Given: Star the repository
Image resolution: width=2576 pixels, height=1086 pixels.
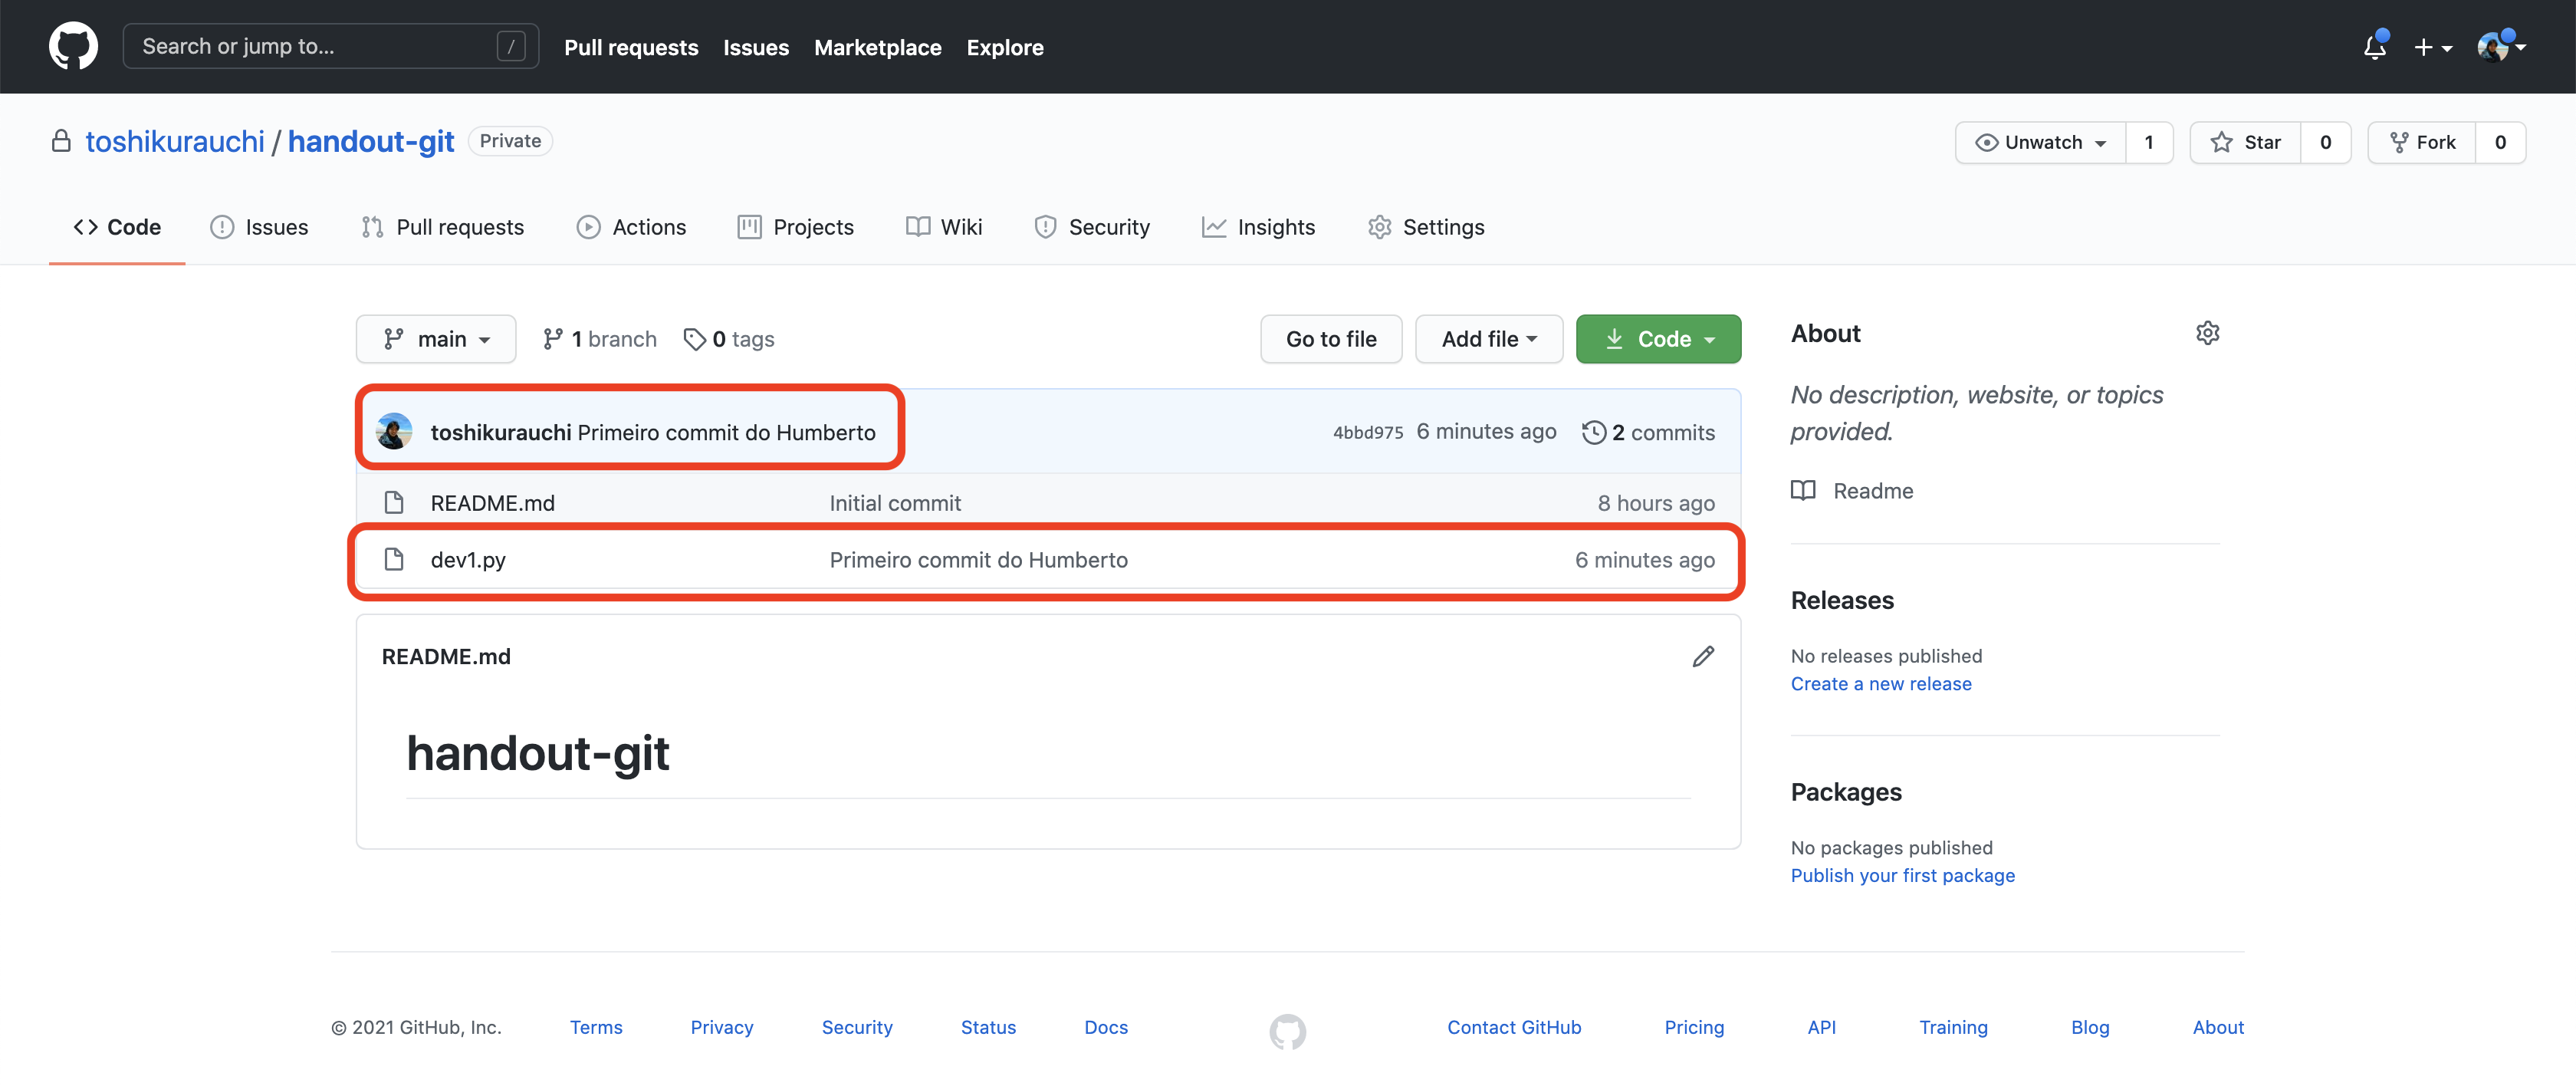Looking at the screenshot, I should [2246, 142].
